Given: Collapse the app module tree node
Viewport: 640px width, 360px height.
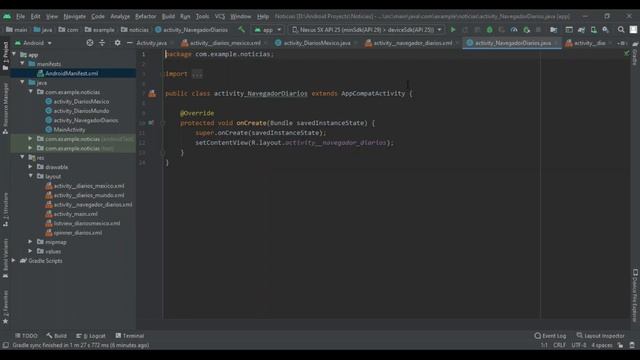Looking at the screenshot, I should (14, 54).
